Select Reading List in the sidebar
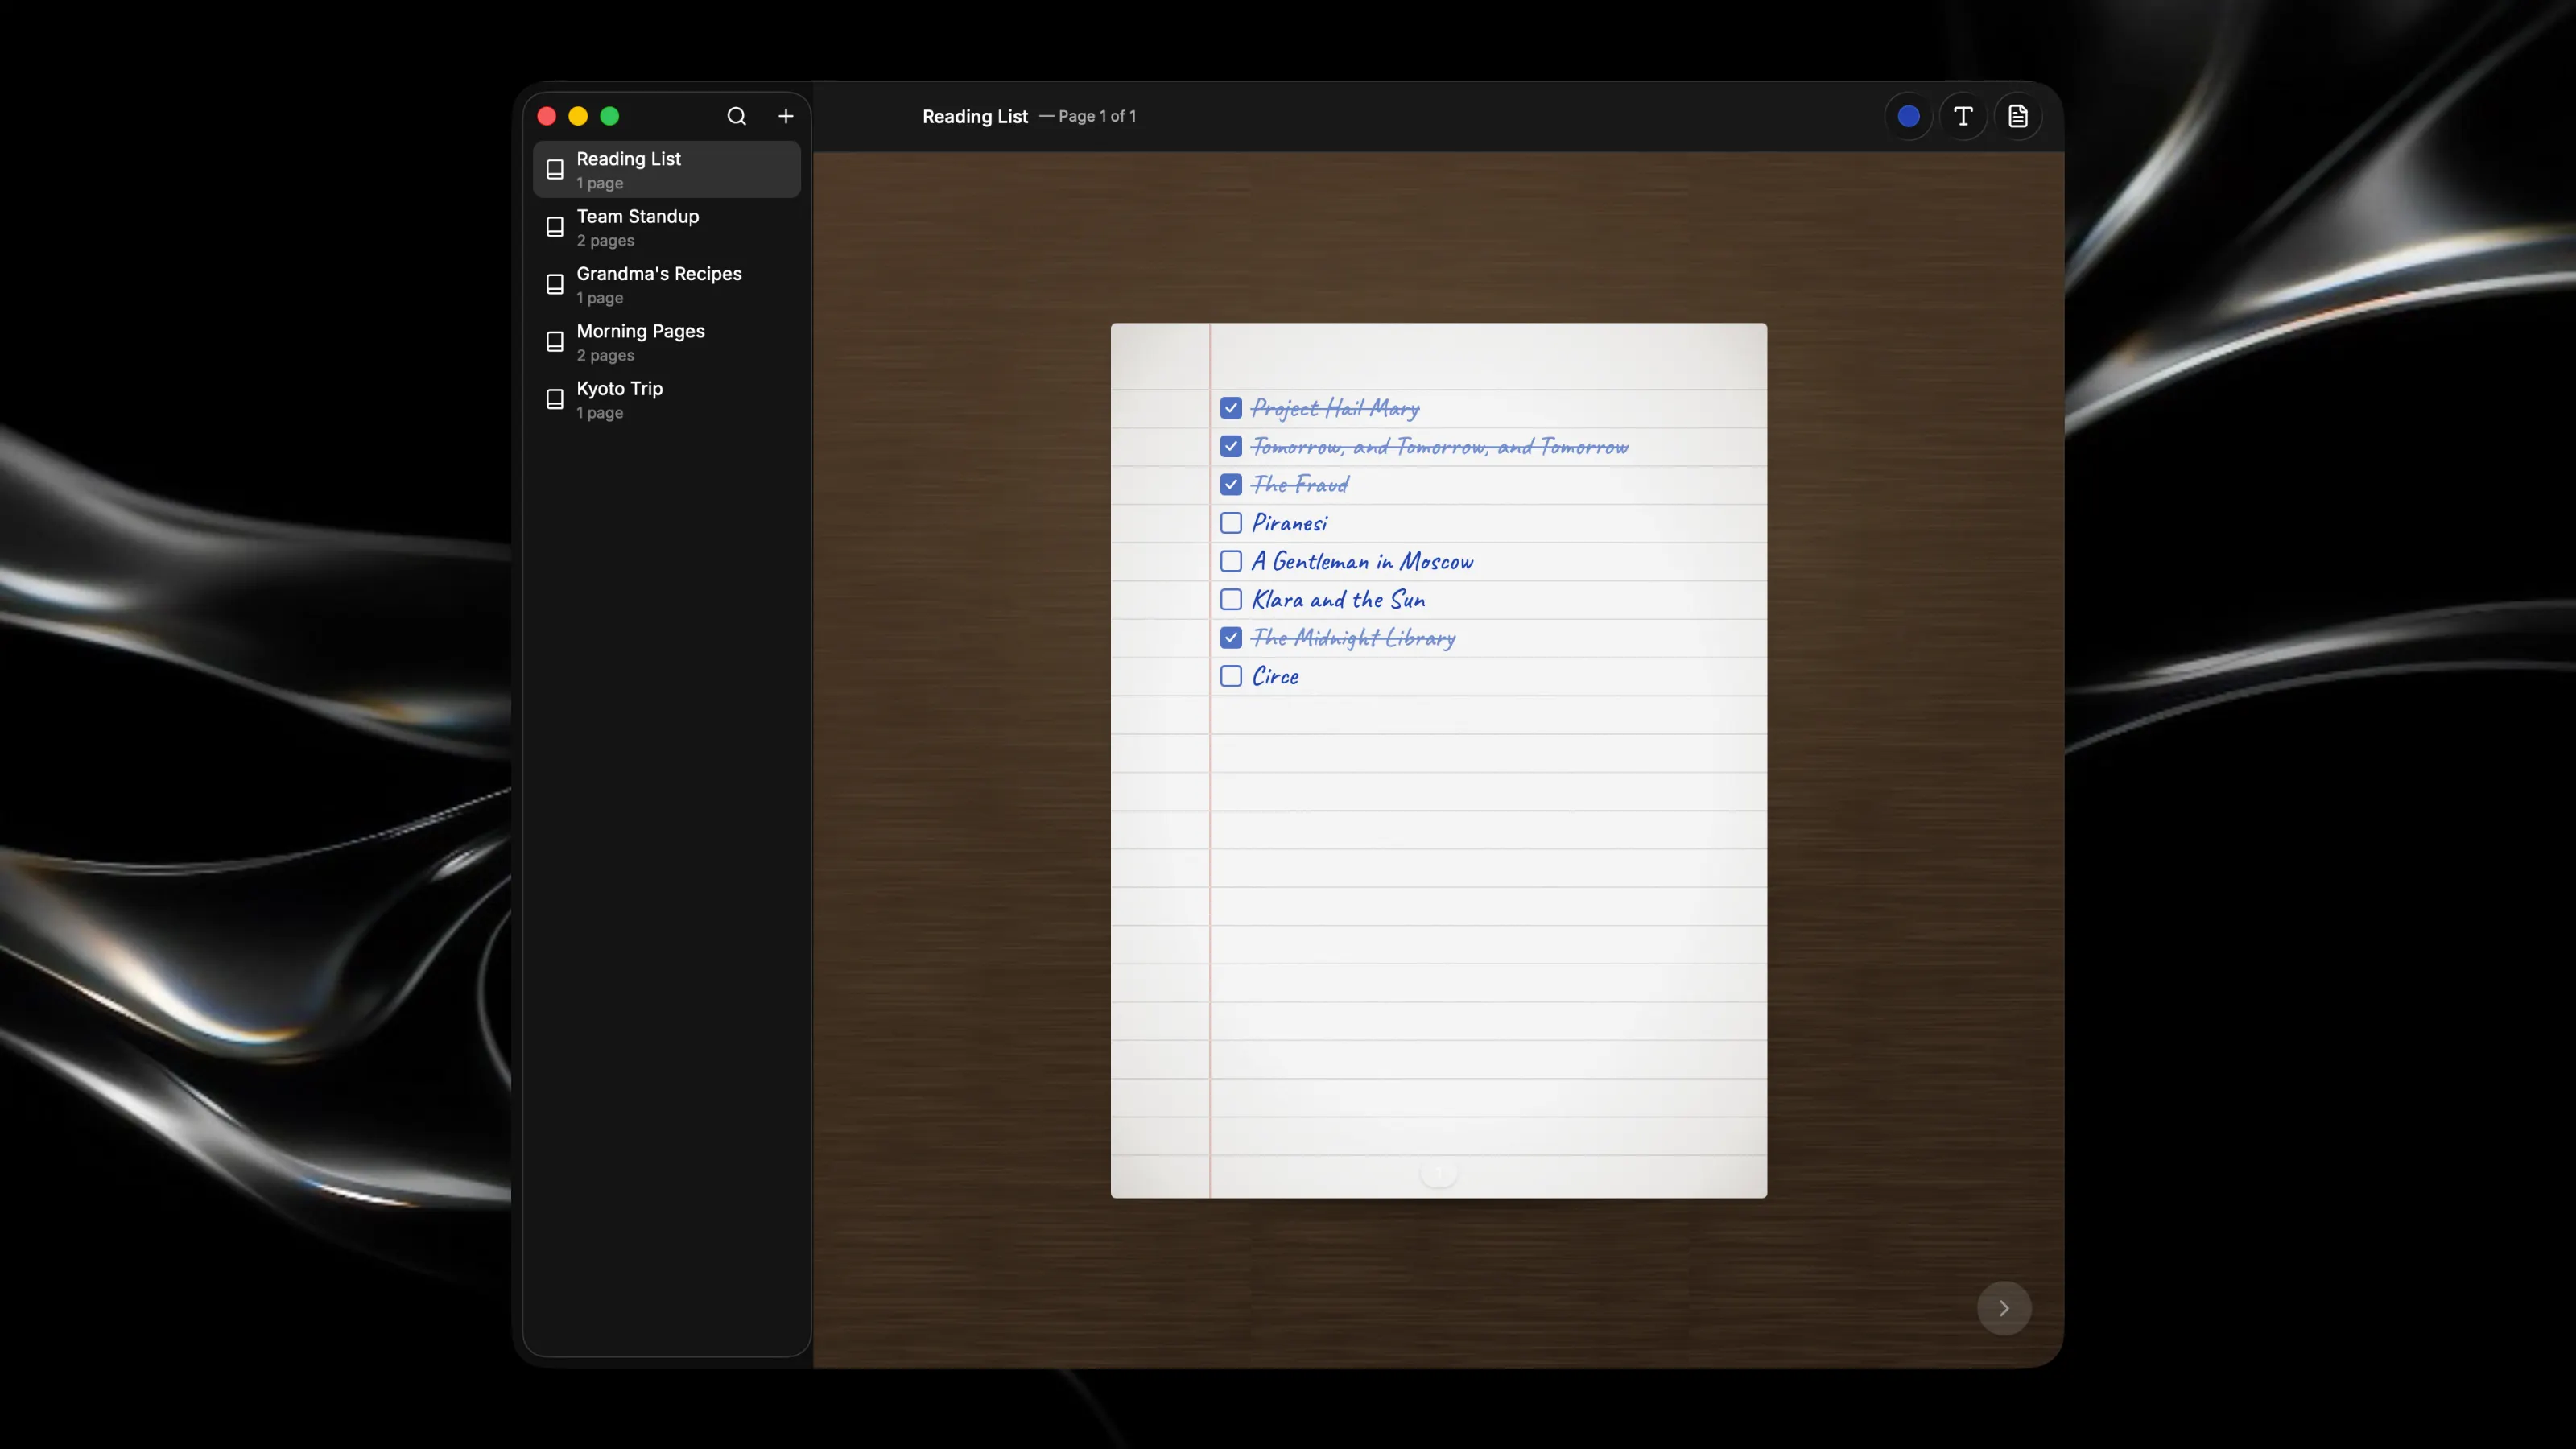2576x1449 pixels. [667, 169]
